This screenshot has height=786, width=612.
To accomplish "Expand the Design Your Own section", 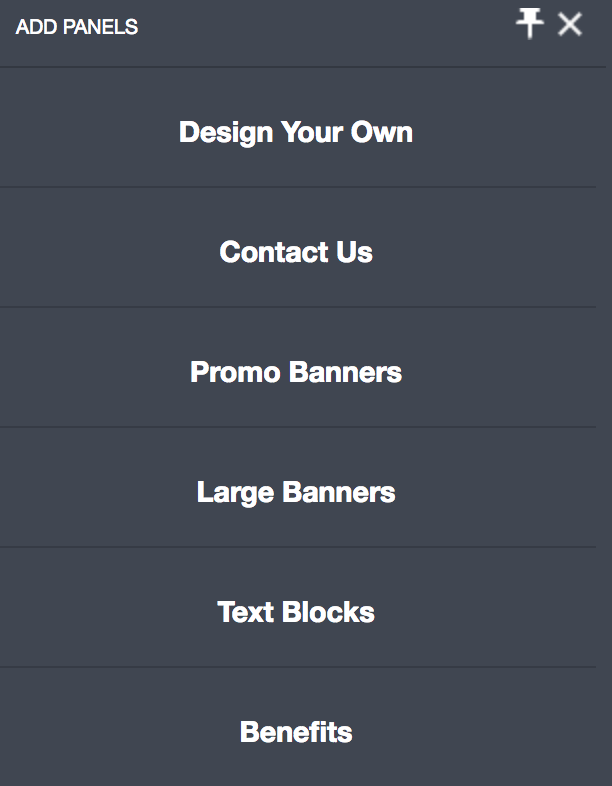I will click(x=296, y=132).
